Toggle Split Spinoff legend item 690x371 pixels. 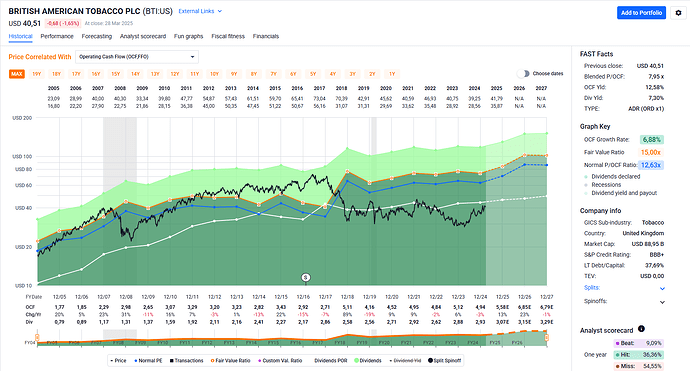click(x=444, y=360)
